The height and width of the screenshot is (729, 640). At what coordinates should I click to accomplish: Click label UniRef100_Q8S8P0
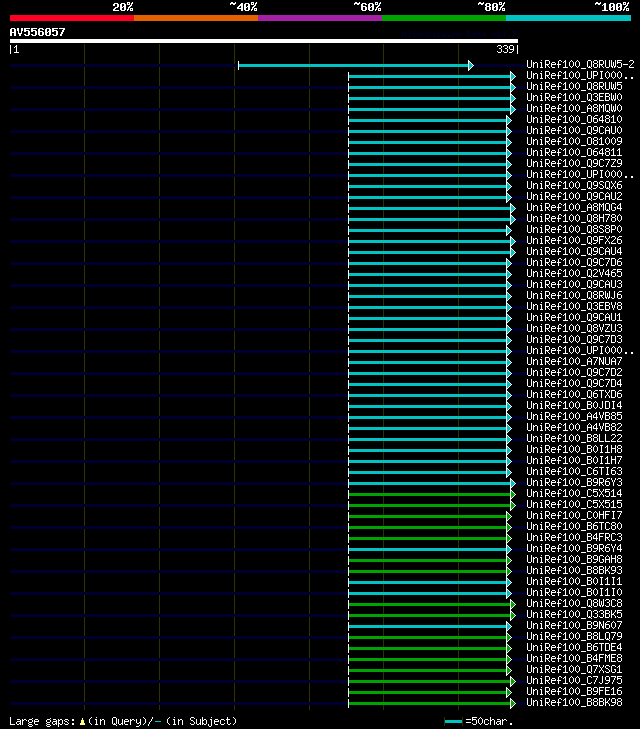point(574,229)
